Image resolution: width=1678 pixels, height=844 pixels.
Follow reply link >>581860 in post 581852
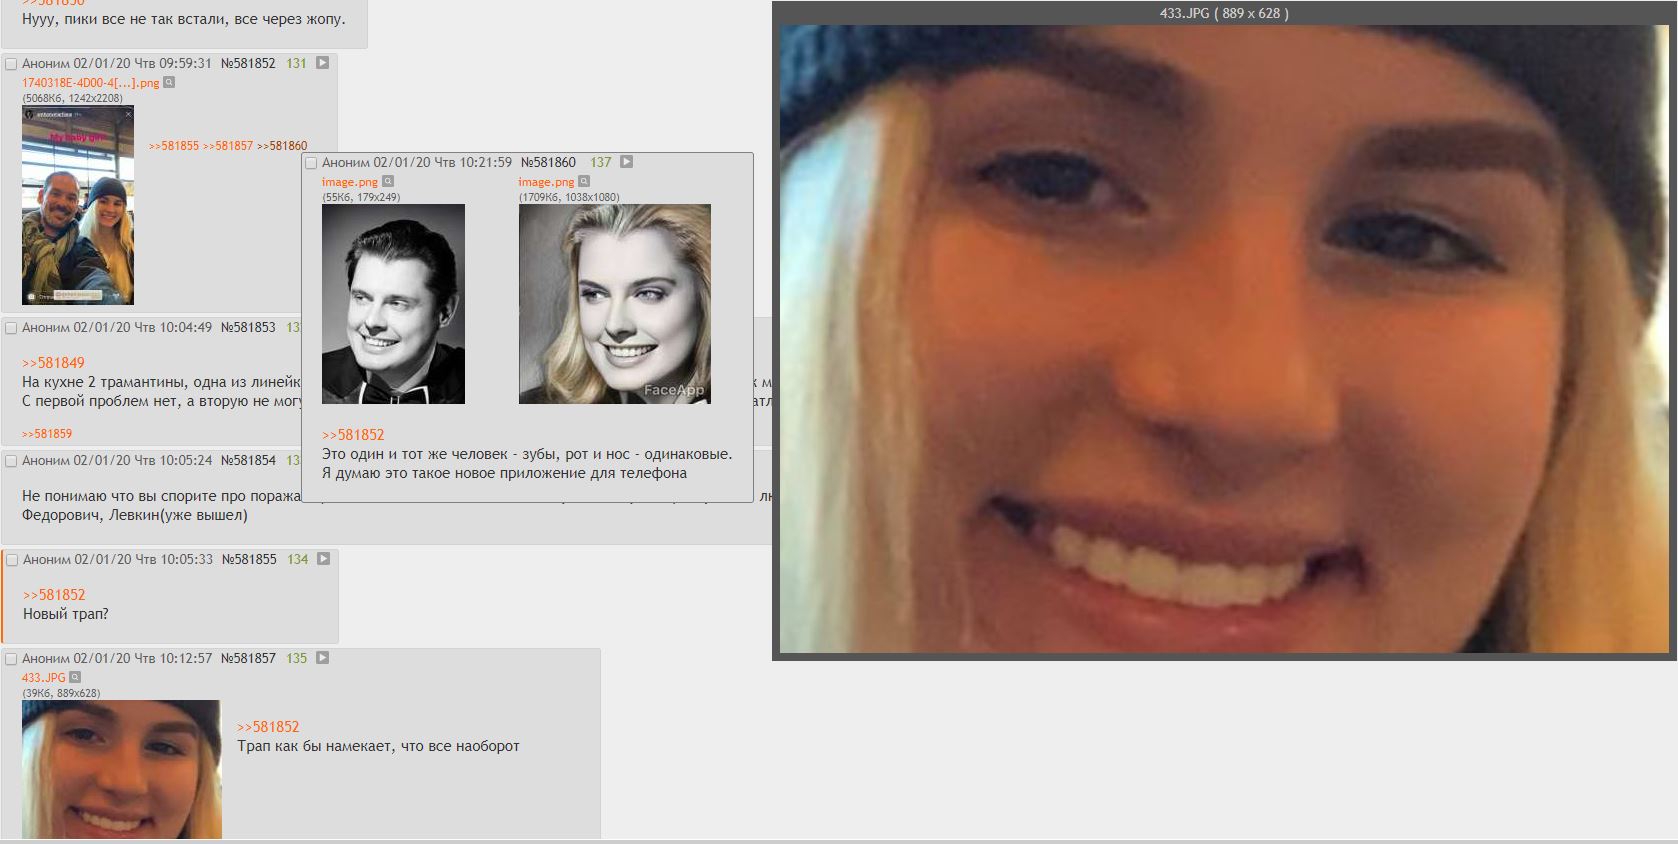pyautogui.click(x=282, y=146)
